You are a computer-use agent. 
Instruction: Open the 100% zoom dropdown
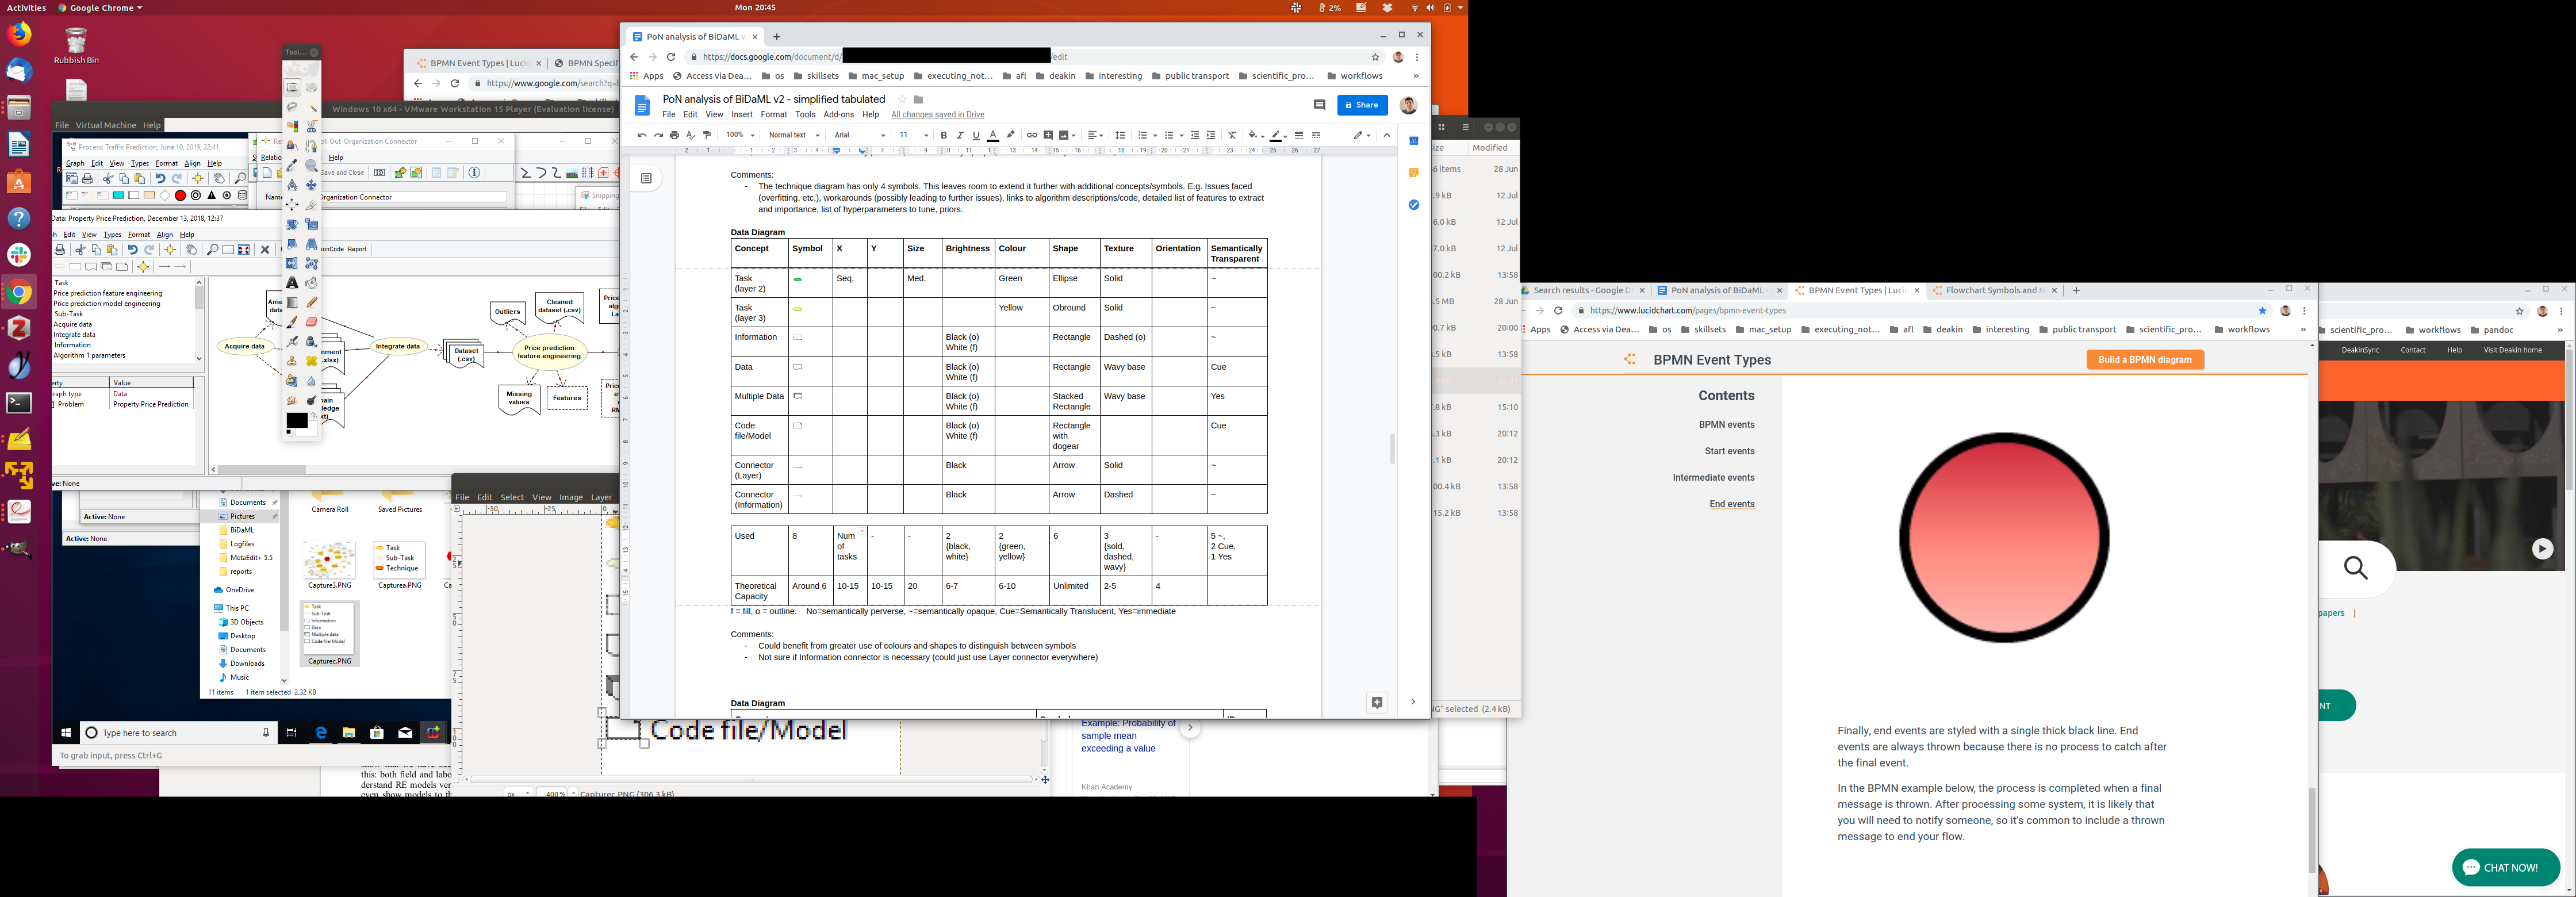(x=739, y=135)
